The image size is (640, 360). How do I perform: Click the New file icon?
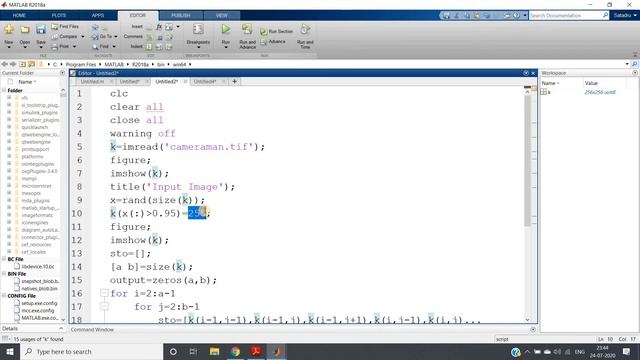[x=9, y=29]
